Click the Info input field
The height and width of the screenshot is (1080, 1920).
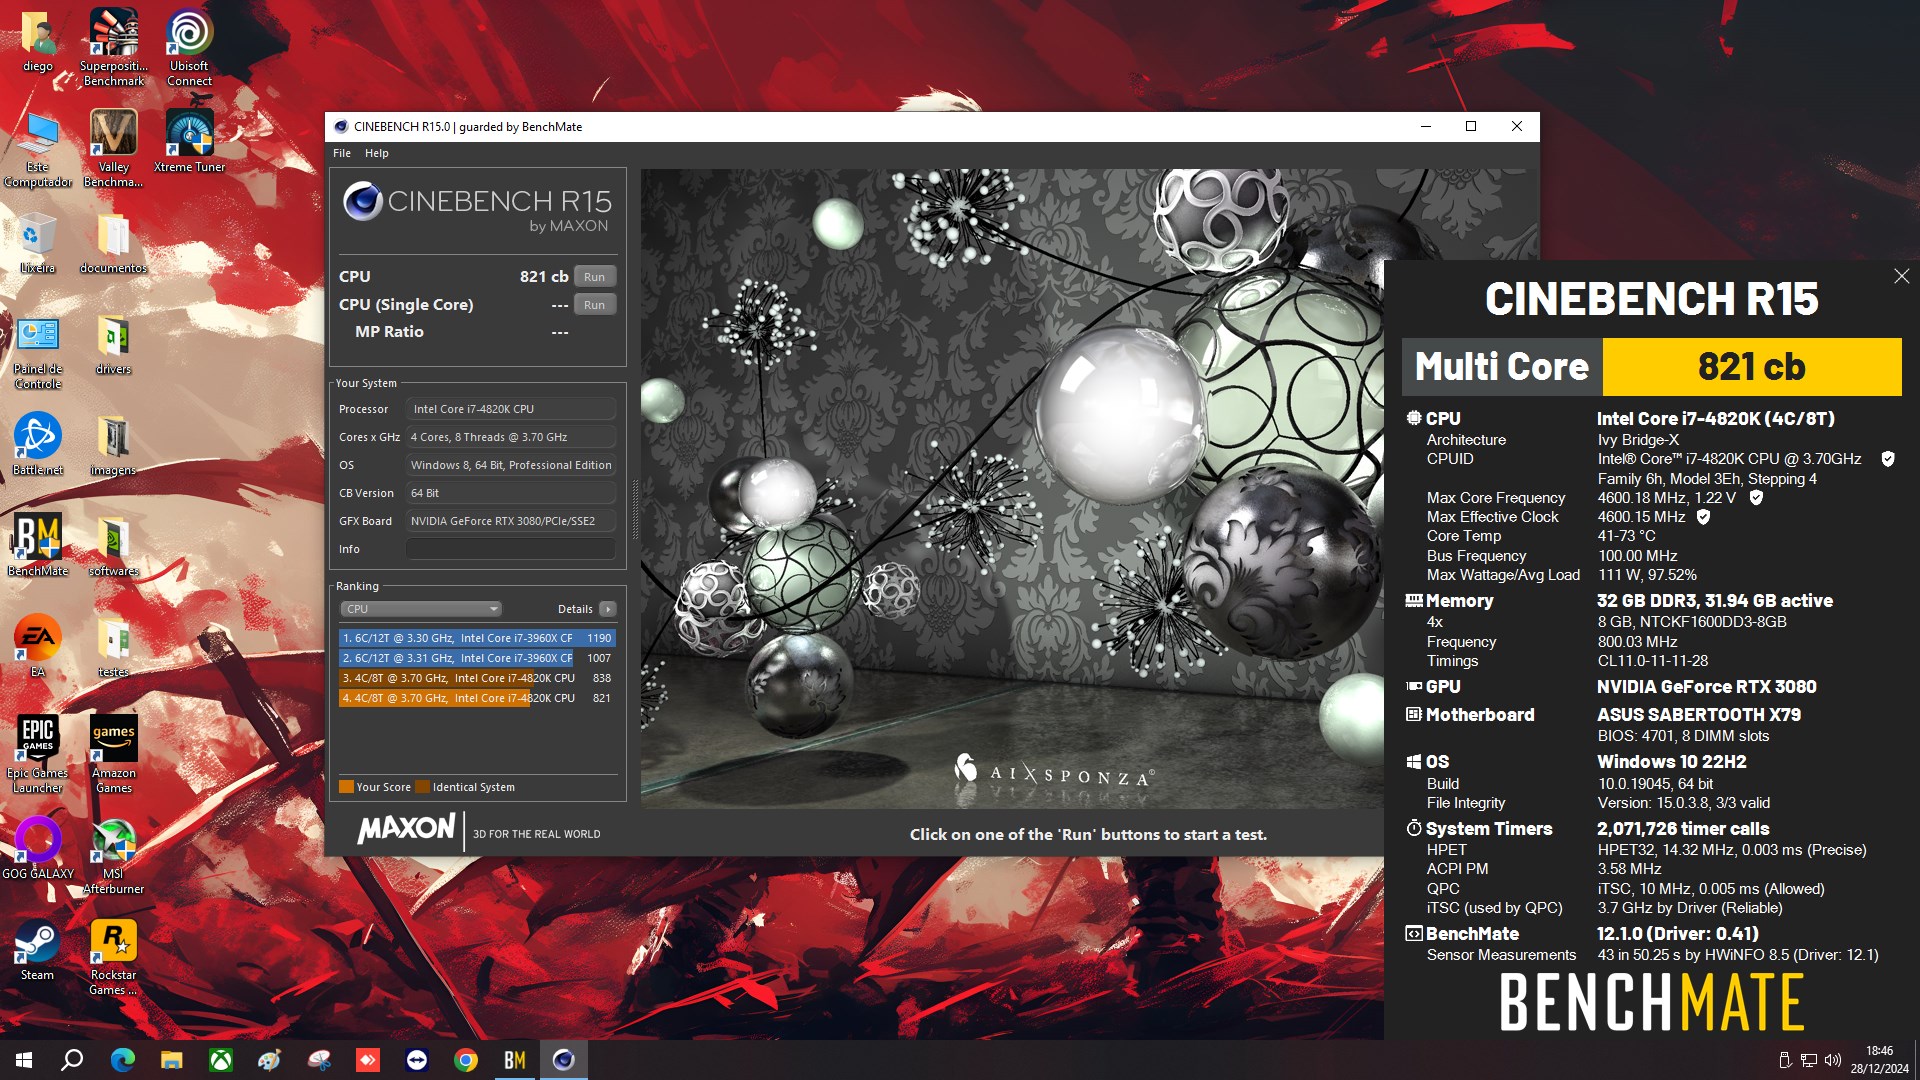point(511,549)
